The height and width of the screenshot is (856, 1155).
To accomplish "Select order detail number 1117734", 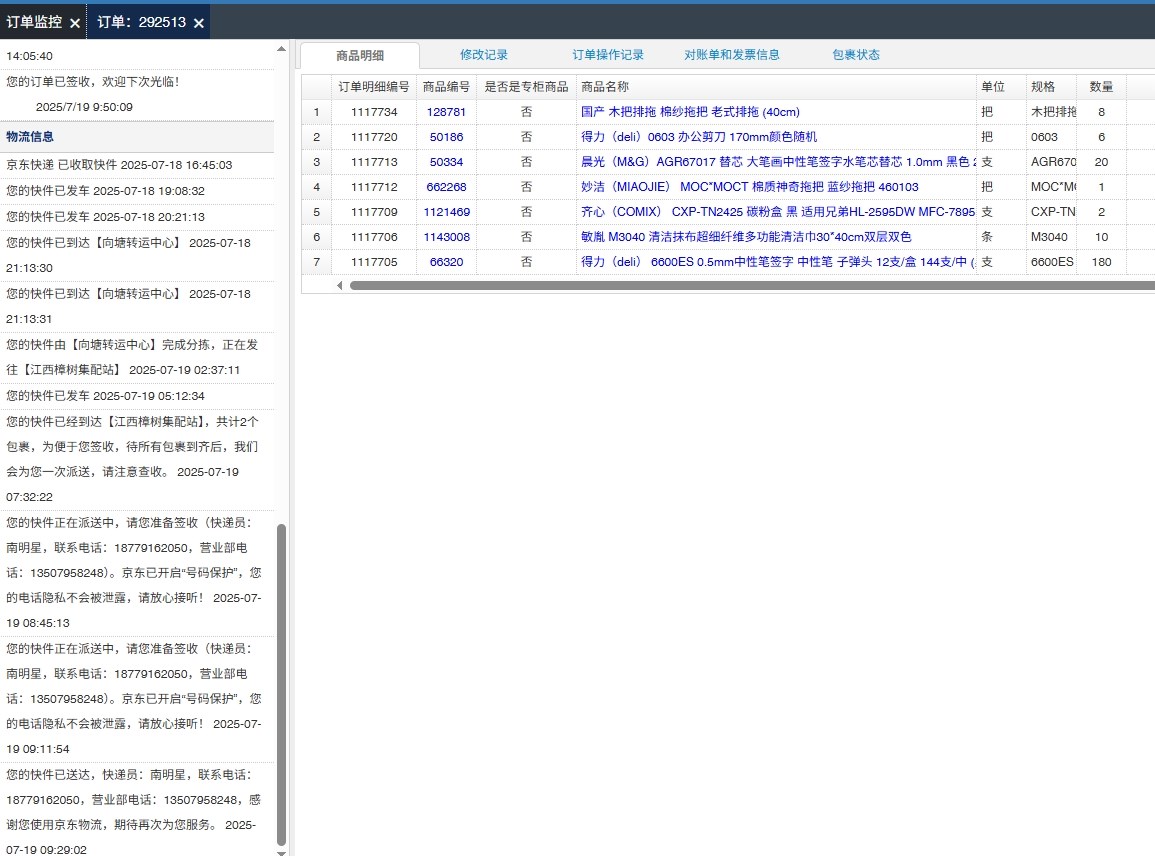I will (x=374, y=112).
